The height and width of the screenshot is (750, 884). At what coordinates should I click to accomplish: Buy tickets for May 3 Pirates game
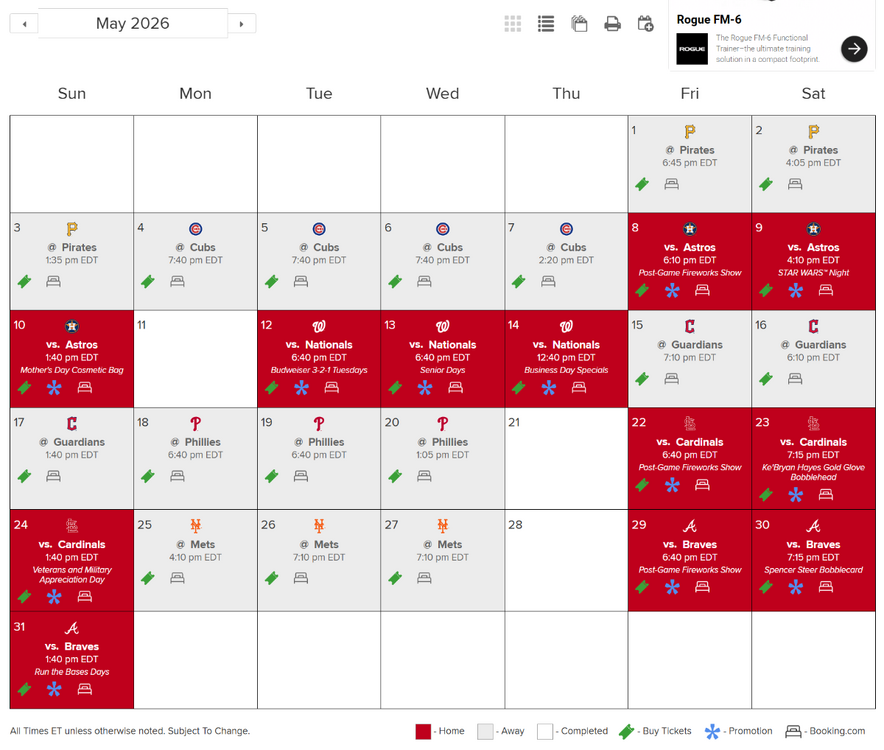[24, 281]
